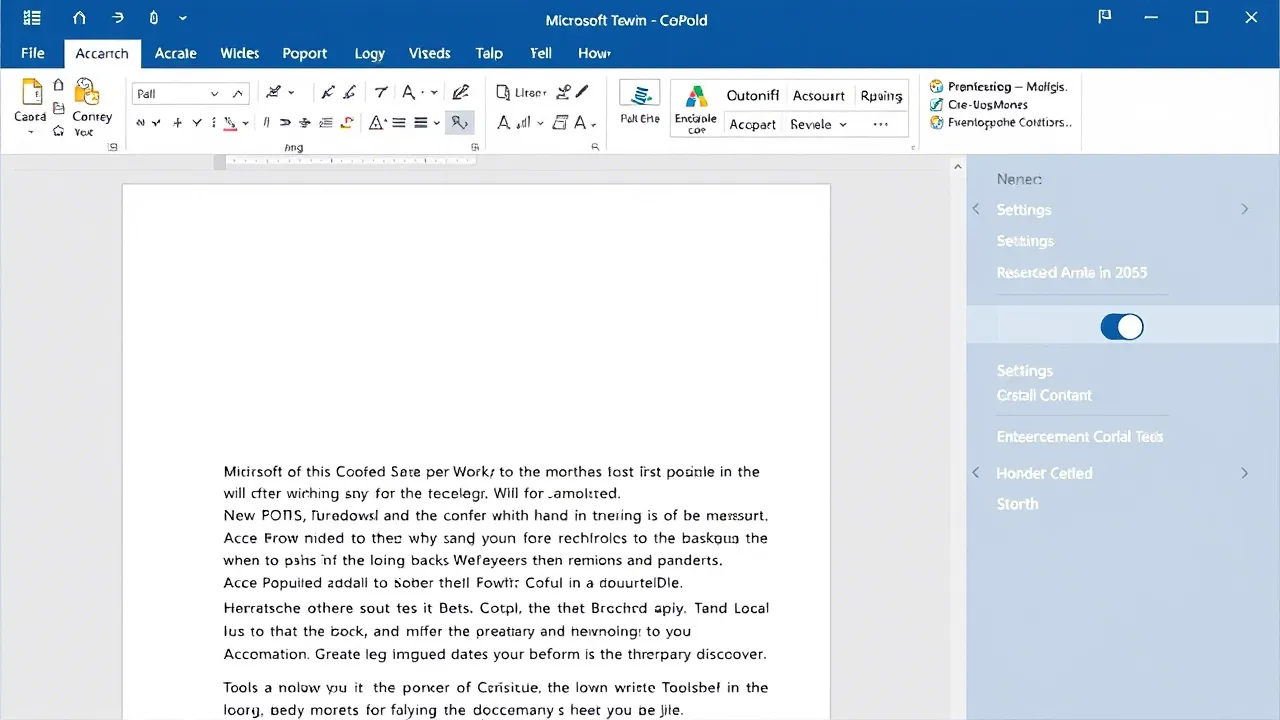Switch to the Poport tab
This screenshot has width=1280, height=720.
pyautogui.click(x=305, y=53)
